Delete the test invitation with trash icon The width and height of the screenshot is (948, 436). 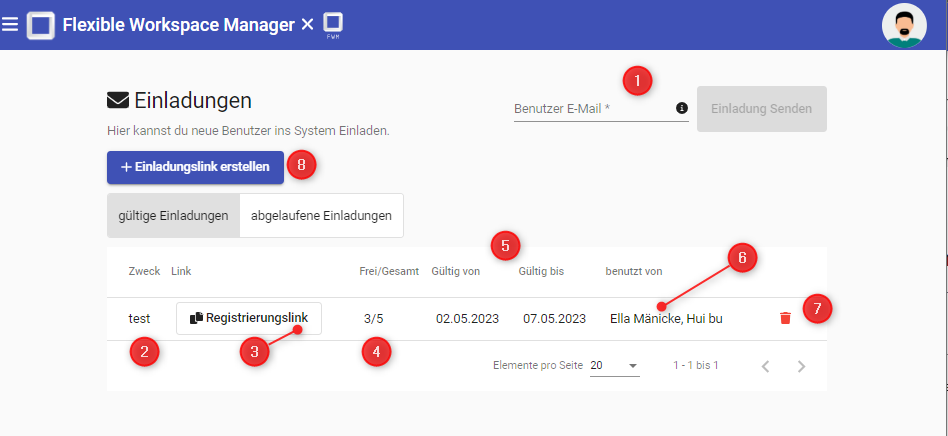tap(785, 318)
